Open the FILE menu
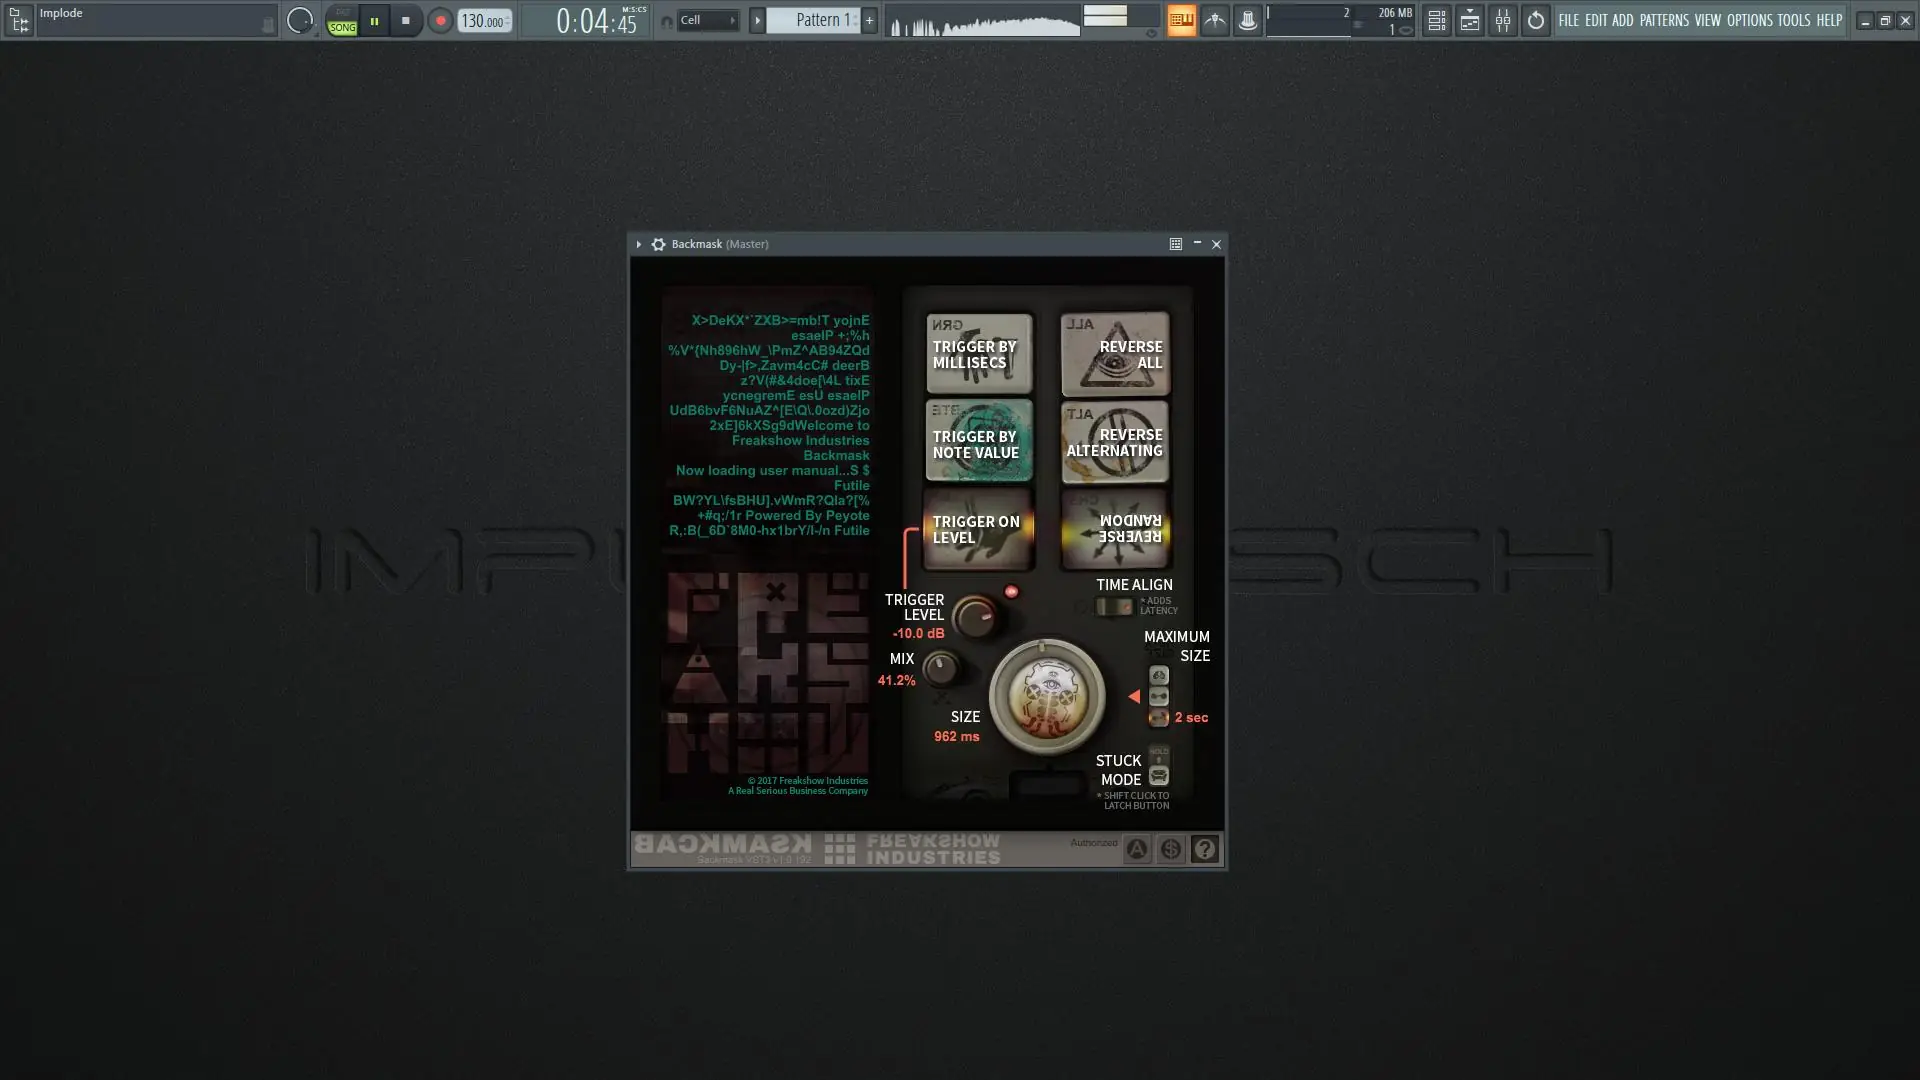 pyautogui.click(x=1568, y=20)
